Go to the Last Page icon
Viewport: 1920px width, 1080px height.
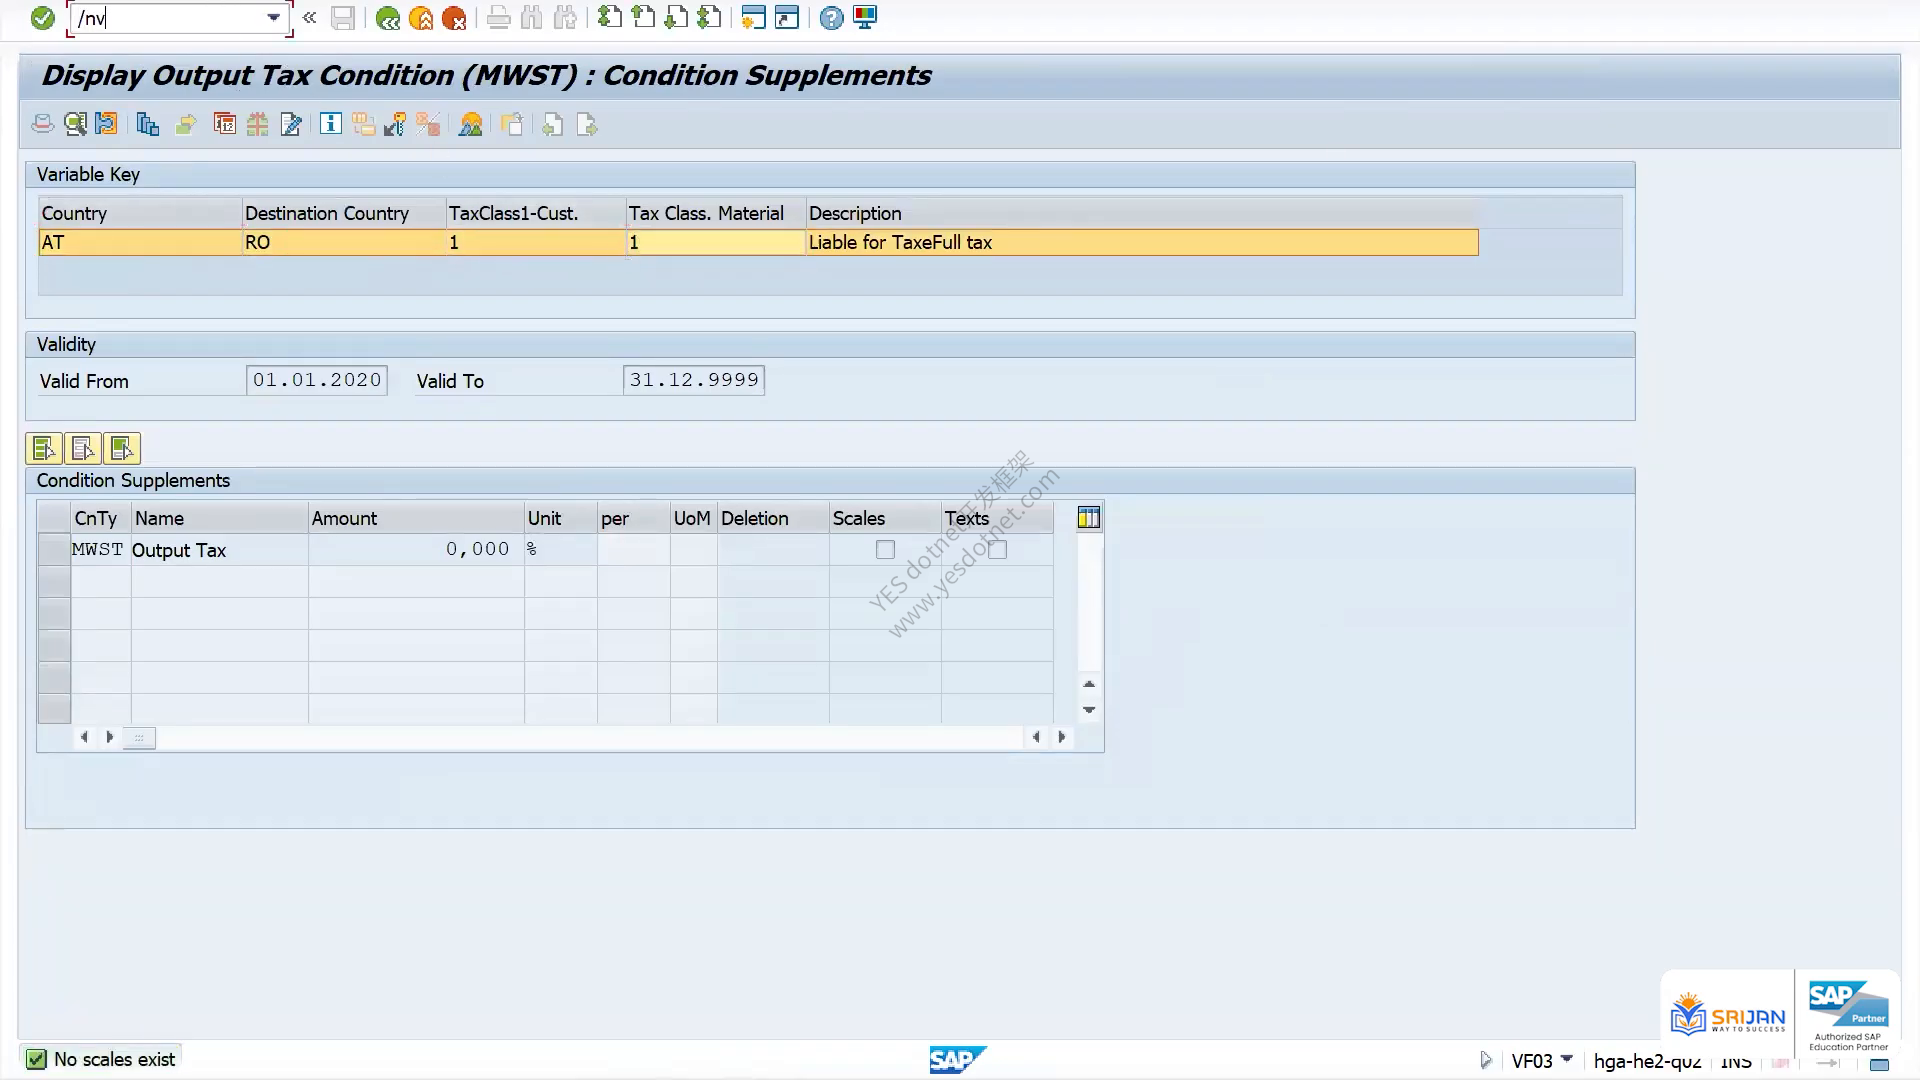[x=709, y=17]
